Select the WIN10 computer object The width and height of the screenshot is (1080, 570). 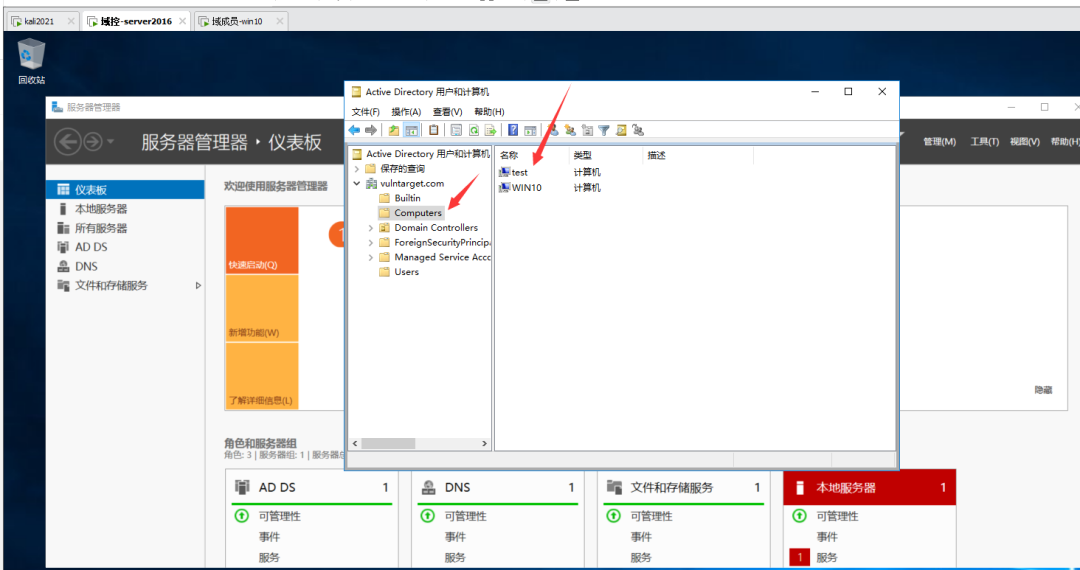point(526,187)
